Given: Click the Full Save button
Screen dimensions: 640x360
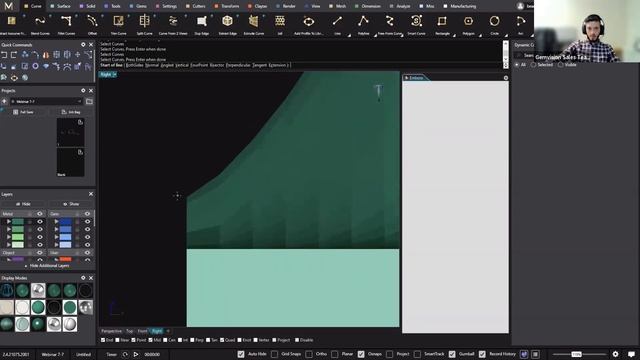Looking at the screenshot, I should click(x=24, y=112).
